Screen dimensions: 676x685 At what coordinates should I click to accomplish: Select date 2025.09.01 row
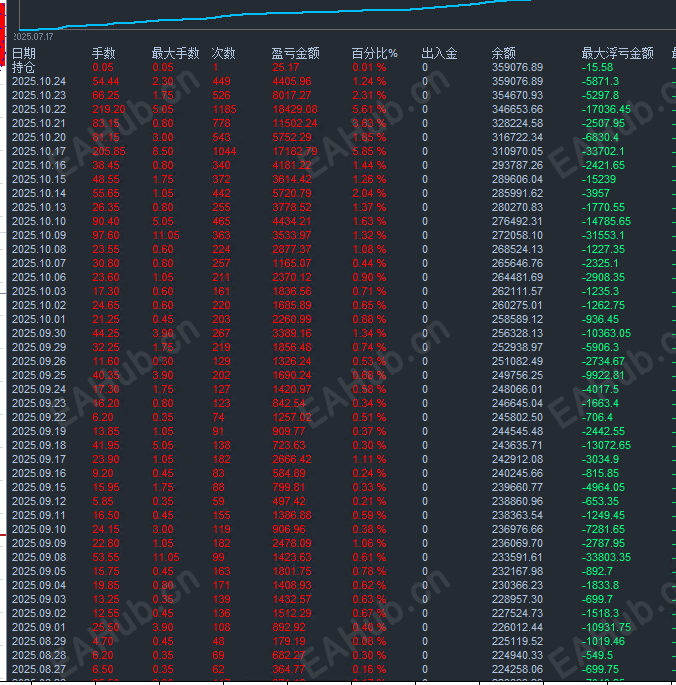39,627
